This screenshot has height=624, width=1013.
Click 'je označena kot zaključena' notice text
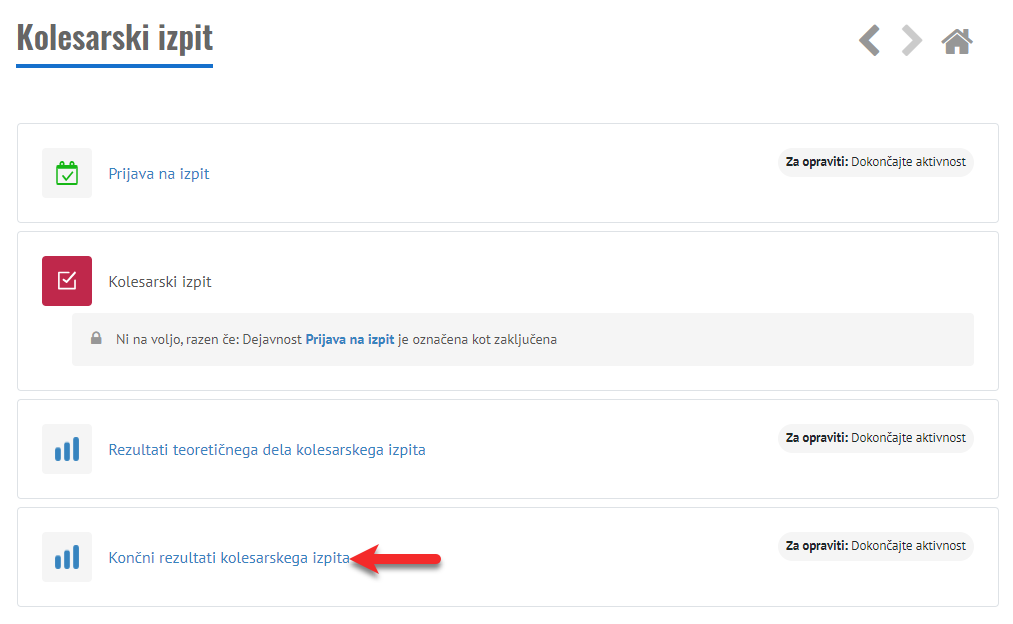pyautogui.click(x=477, y=339)
